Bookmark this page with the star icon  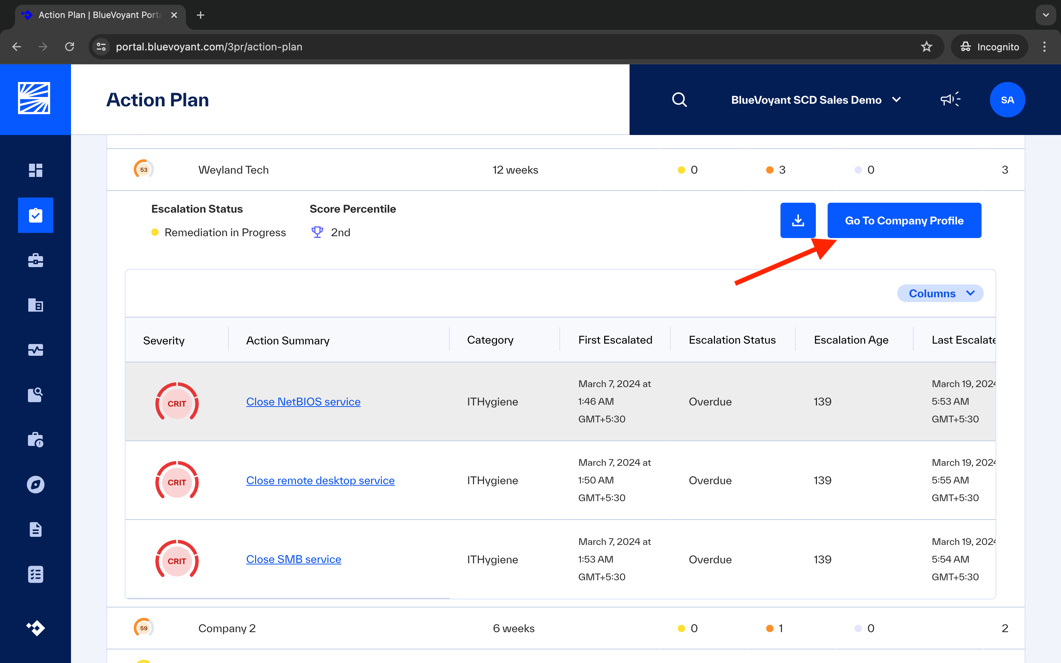point(926,47)
